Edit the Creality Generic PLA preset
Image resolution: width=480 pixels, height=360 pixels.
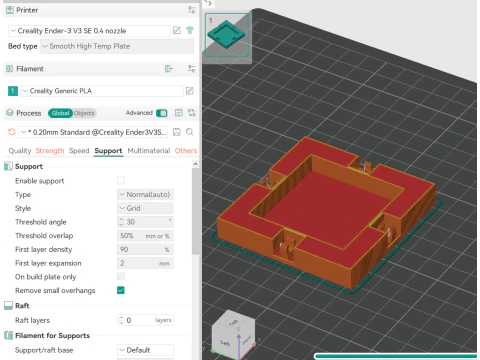190,91
